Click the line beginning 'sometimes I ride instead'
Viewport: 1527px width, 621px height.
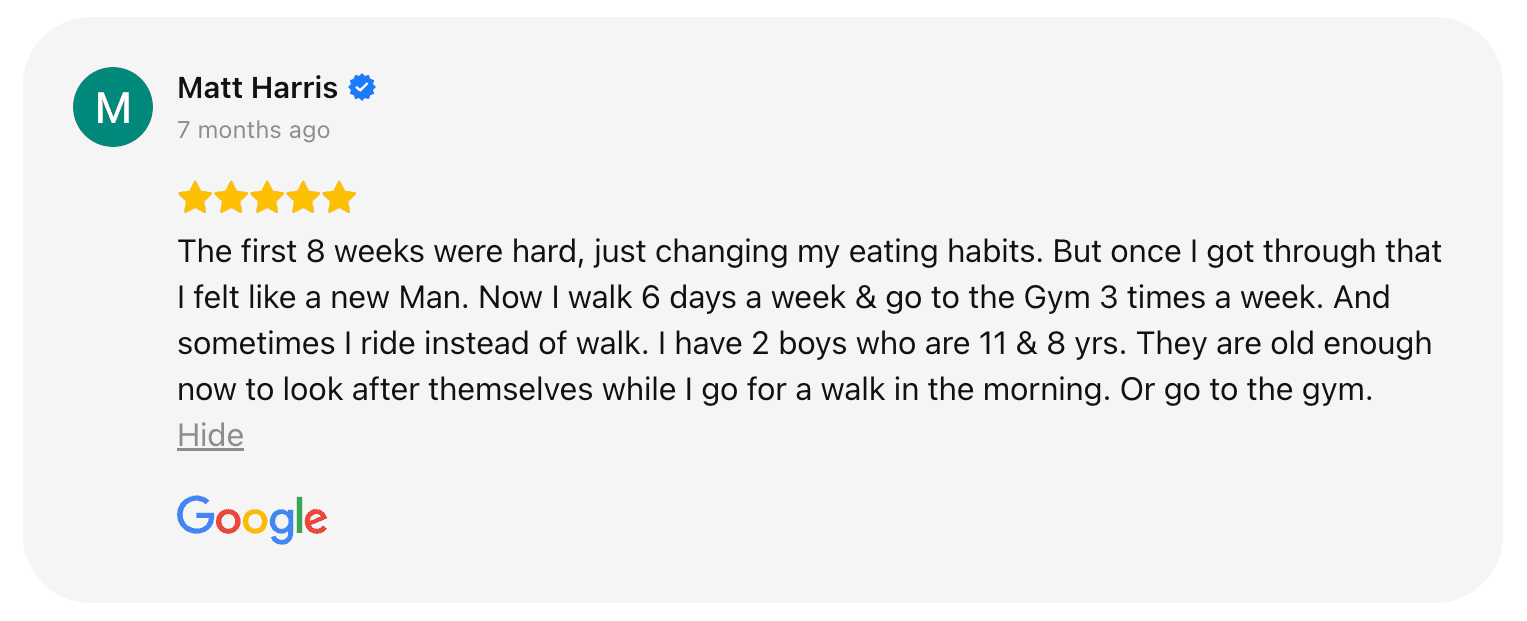[805, 344]
